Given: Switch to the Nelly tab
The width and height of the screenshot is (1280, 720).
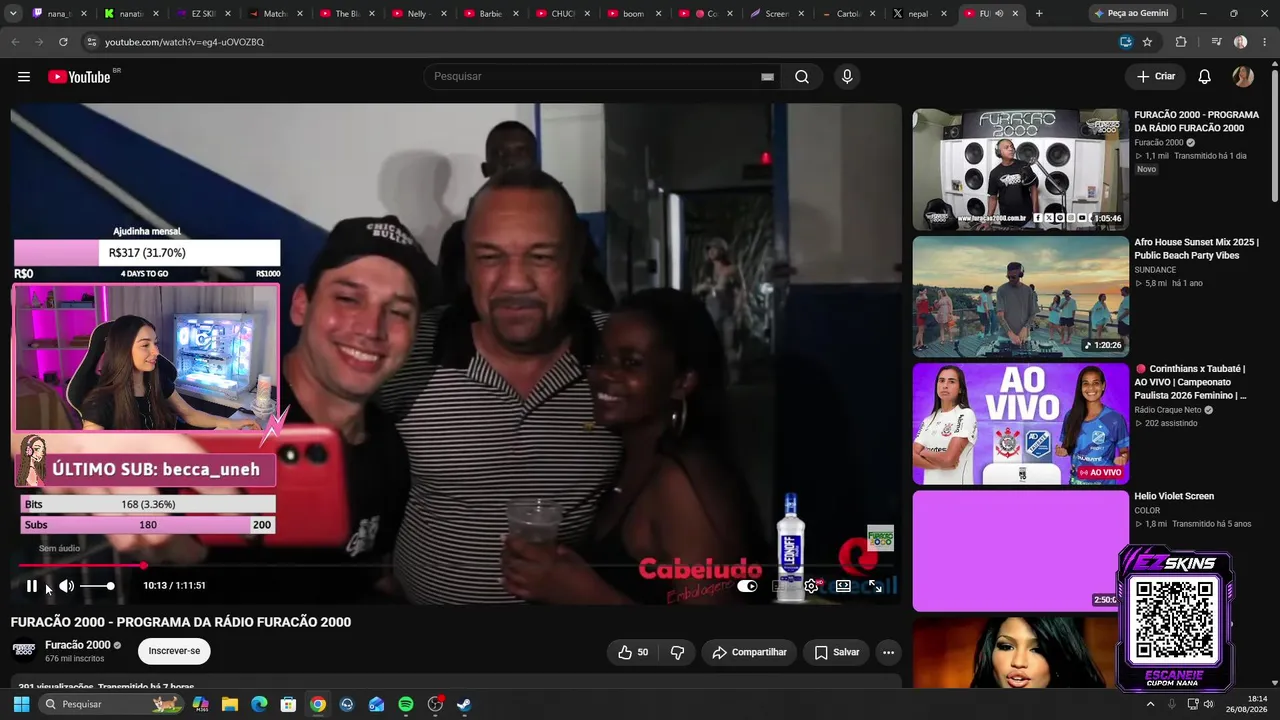Looking at the screenshot, I should pyautogui.click(x=420, y=14).
